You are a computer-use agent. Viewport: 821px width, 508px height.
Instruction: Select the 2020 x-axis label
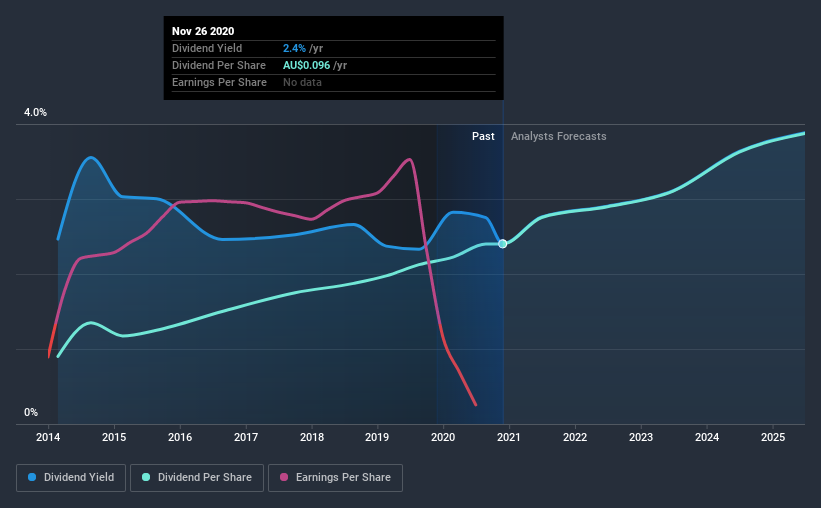click(x=443, y=437)
